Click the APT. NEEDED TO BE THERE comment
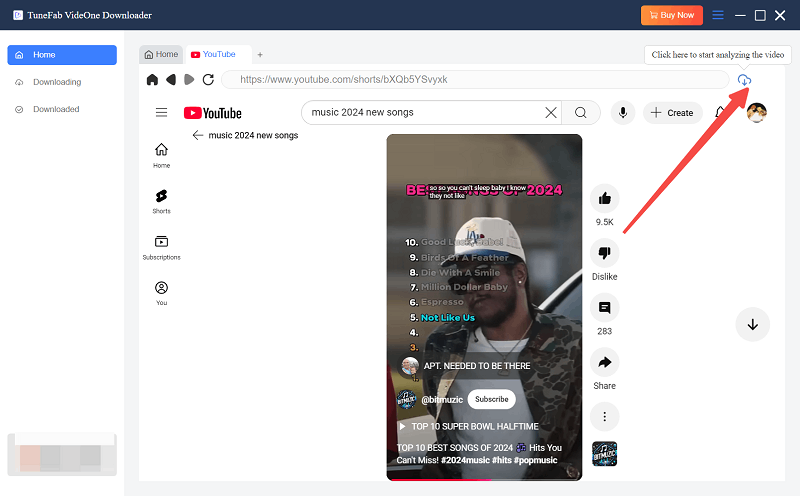 [x=477, y=366]
